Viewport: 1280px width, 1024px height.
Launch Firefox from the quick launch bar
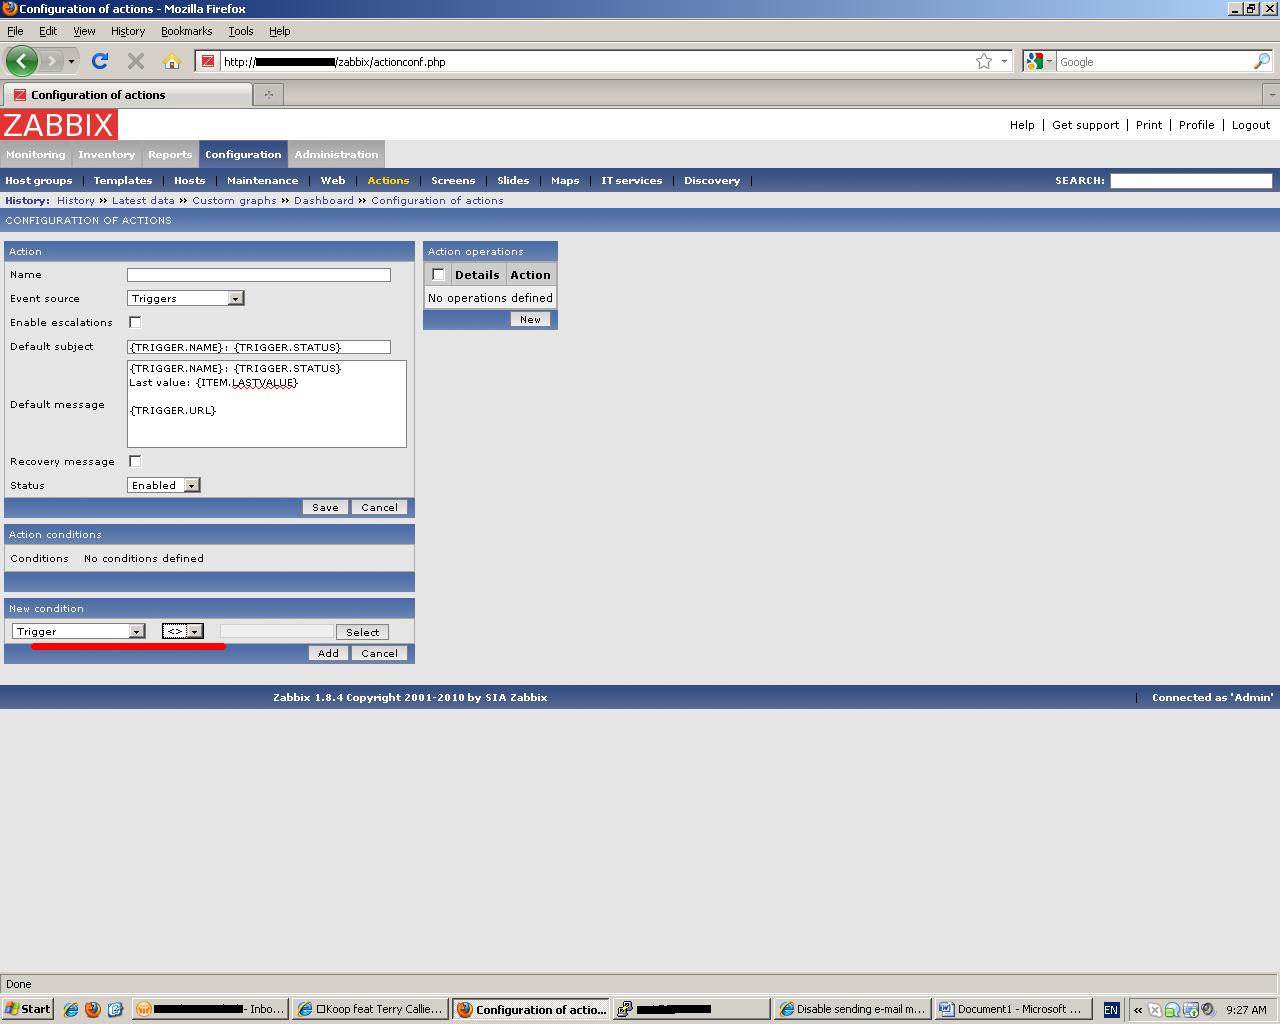tap(93, 1009)
